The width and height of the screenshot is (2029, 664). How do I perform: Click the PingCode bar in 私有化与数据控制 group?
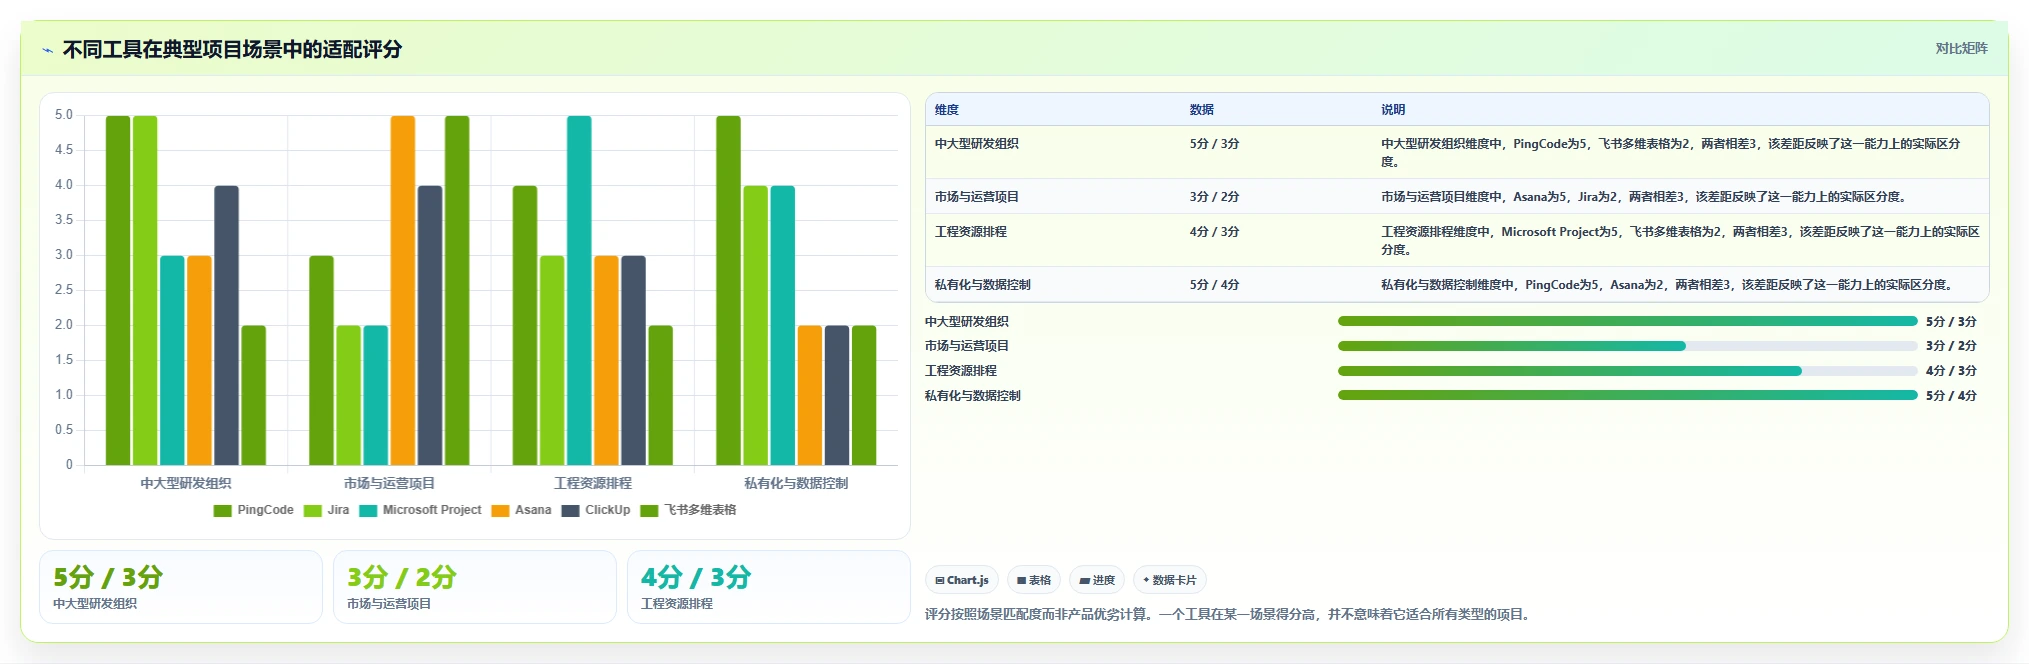pyautogui.click(x=728, y=290)
